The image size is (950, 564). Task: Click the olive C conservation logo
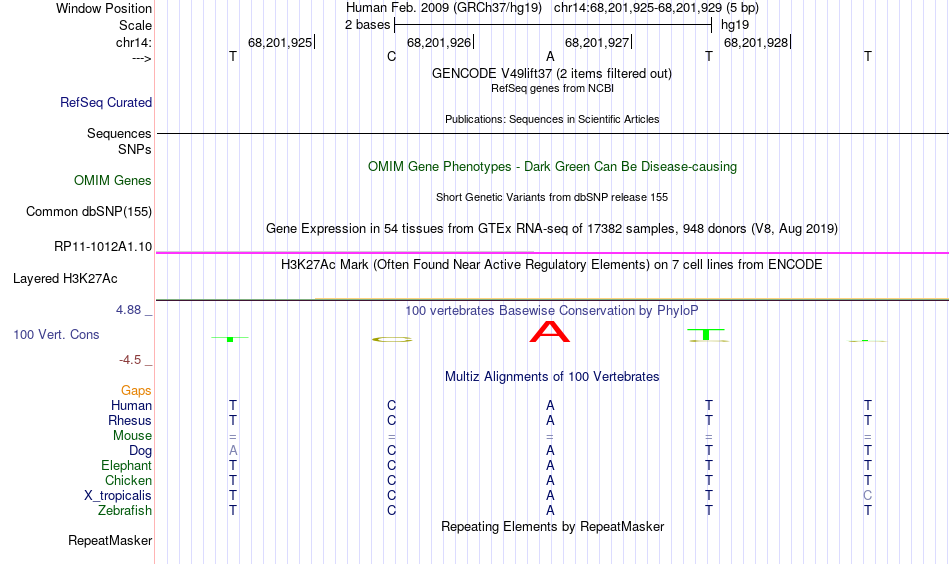coord(392,339)
